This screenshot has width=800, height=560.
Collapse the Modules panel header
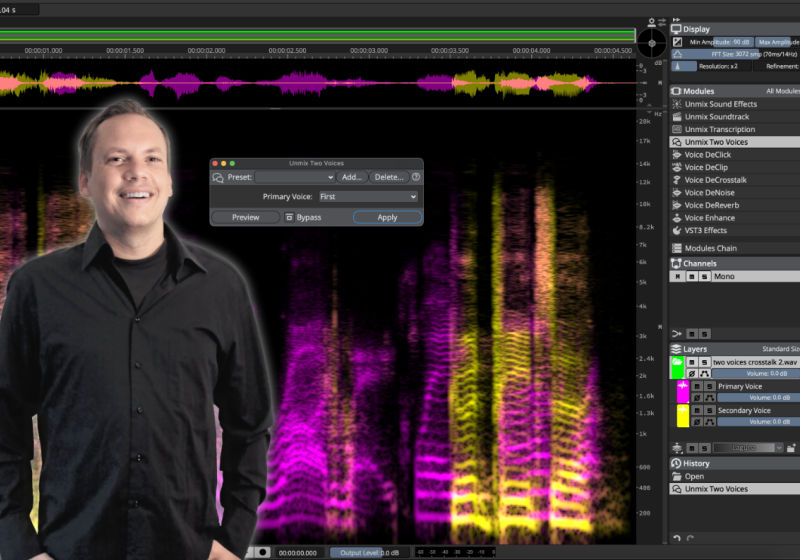click(735, 91)
